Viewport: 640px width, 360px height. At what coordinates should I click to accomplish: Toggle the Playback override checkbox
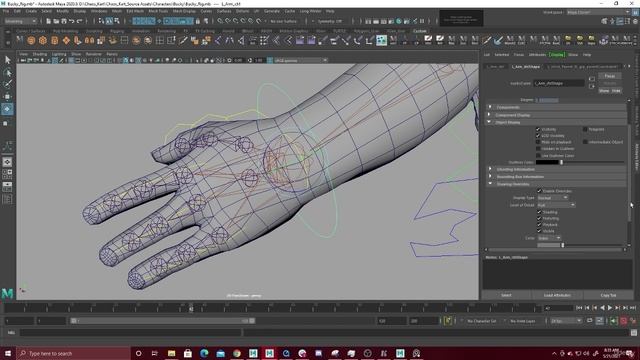[539, 224]
